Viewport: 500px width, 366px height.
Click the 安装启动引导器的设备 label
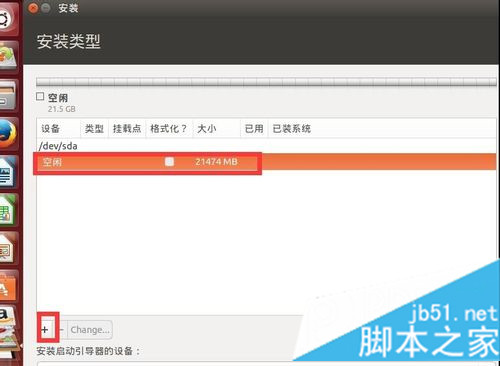pyautogui.click(x=88, y=351)
